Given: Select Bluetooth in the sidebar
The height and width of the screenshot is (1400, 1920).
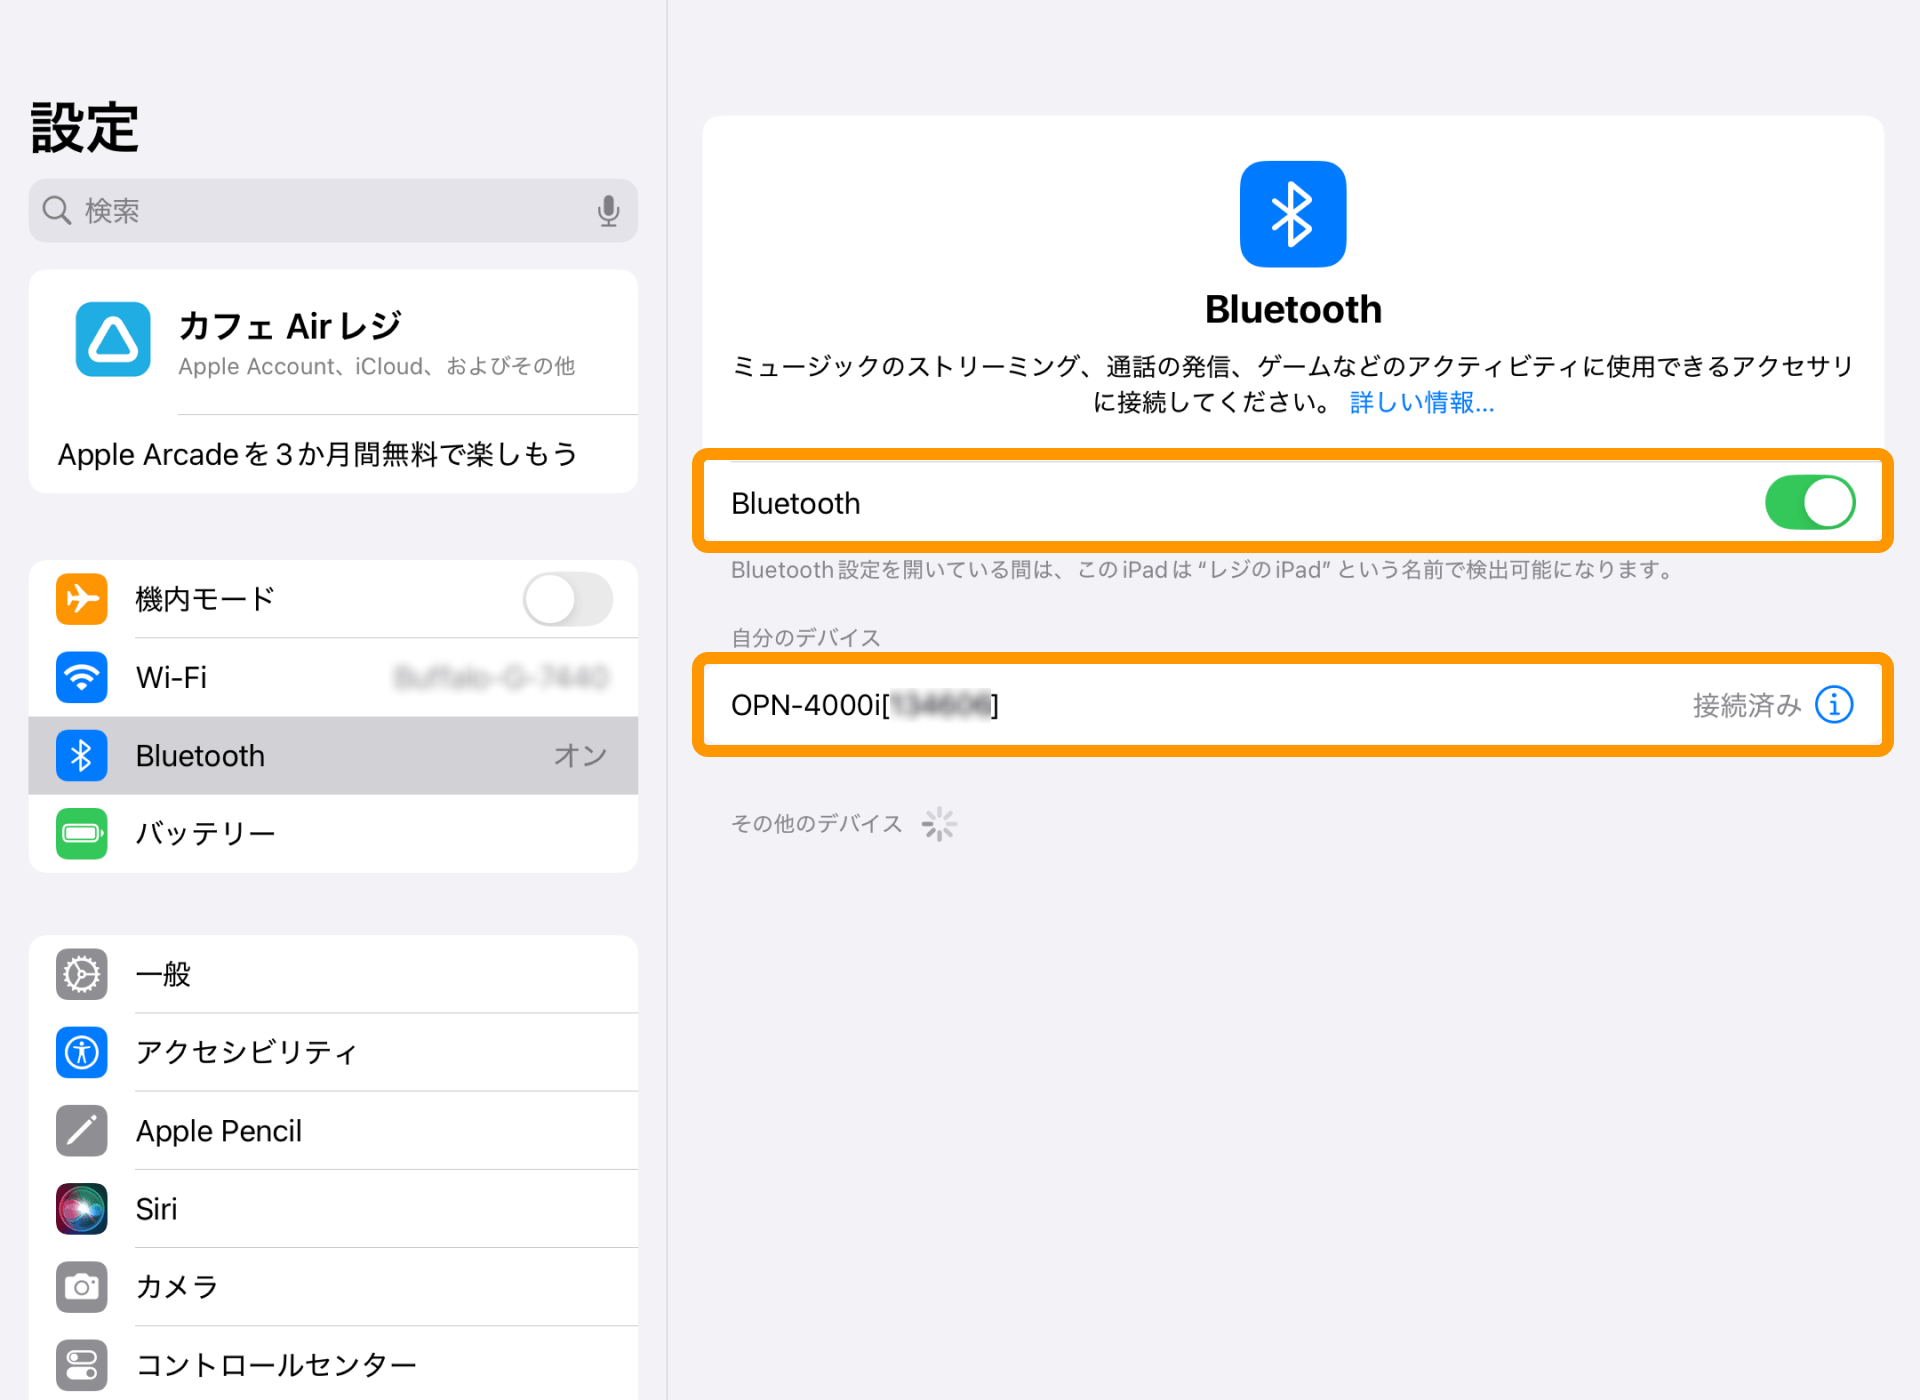Looking at the screenshot, I should pyautogui.click(x=333, y=755).
